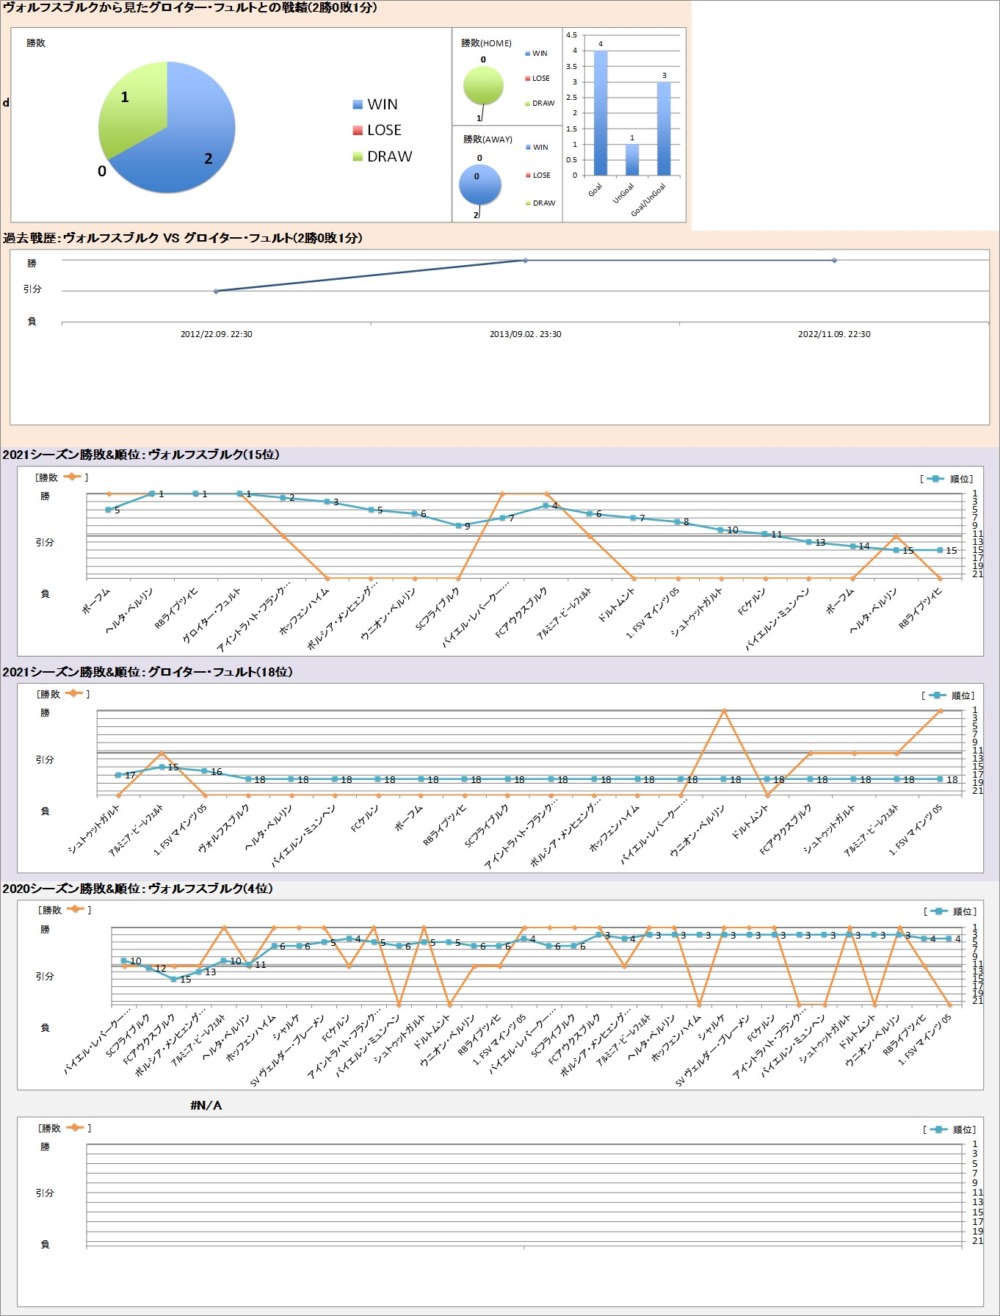Select the UnGoal bar with value 1
Image resolution: width=1000 pixels, height=1316 pixels.
pyautogui.click(x=631, y=160)
